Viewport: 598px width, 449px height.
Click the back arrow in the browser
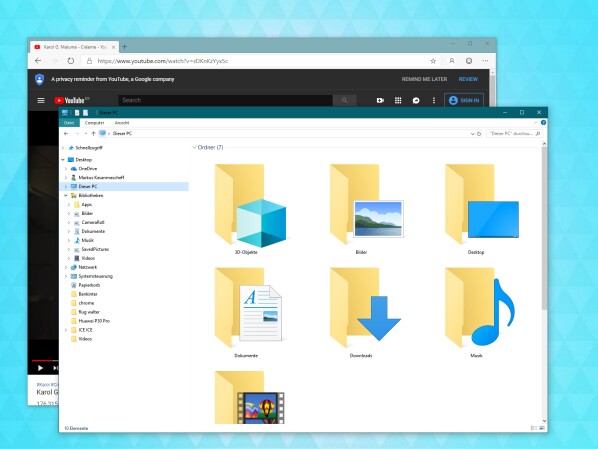[38, 61]
